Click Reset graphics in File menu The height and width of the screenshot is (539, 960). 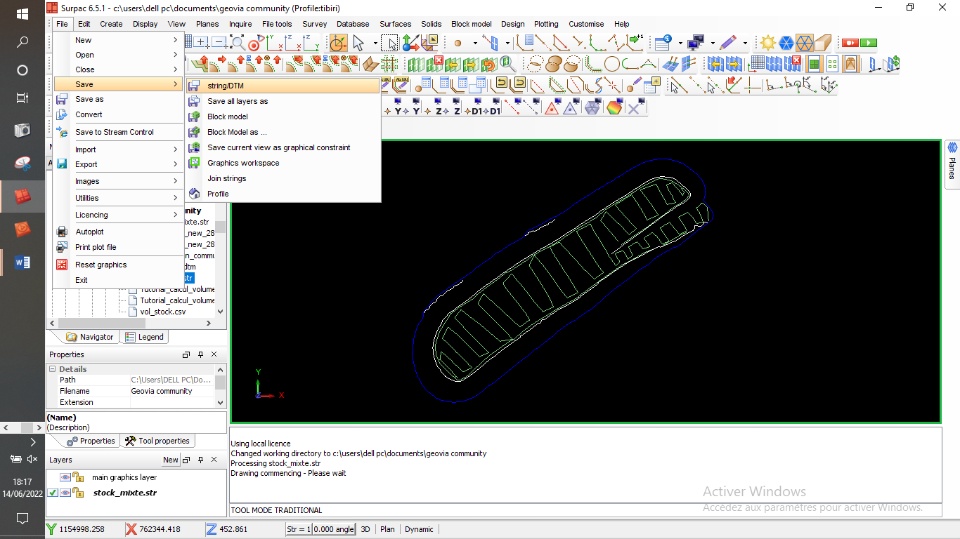(119, 265)
